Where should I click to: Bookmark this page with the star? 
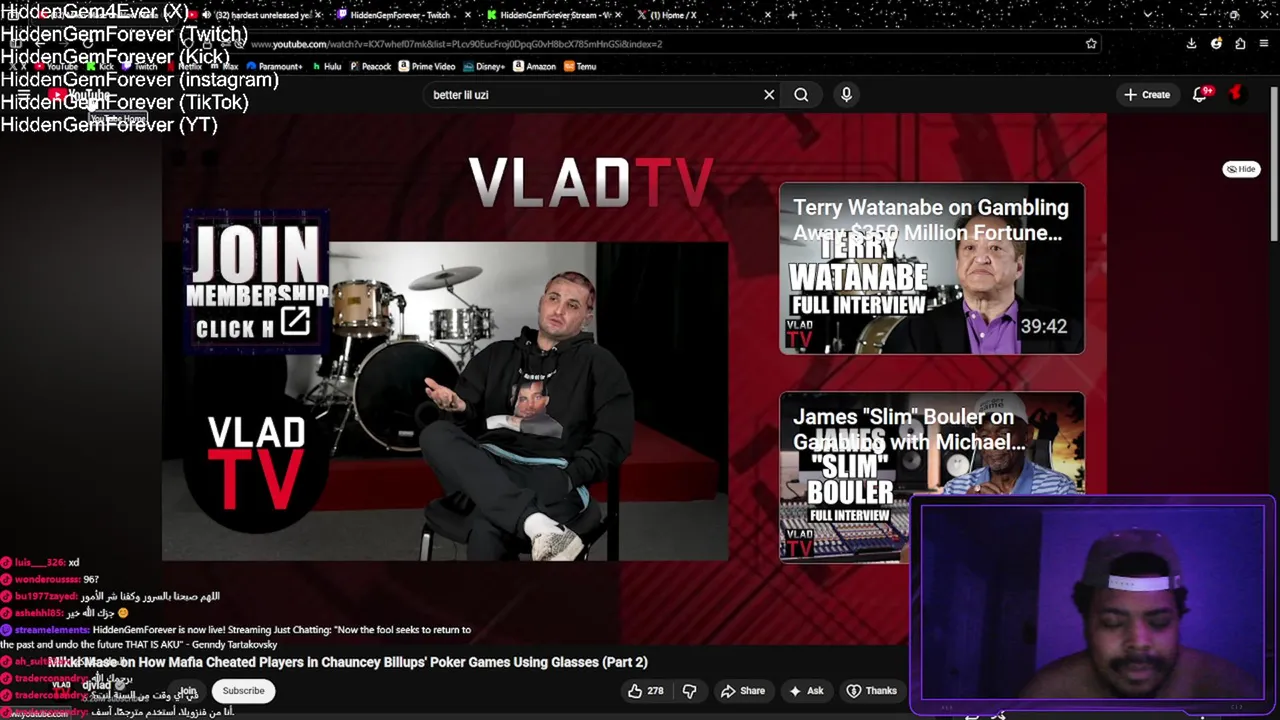pos(1091,44)
